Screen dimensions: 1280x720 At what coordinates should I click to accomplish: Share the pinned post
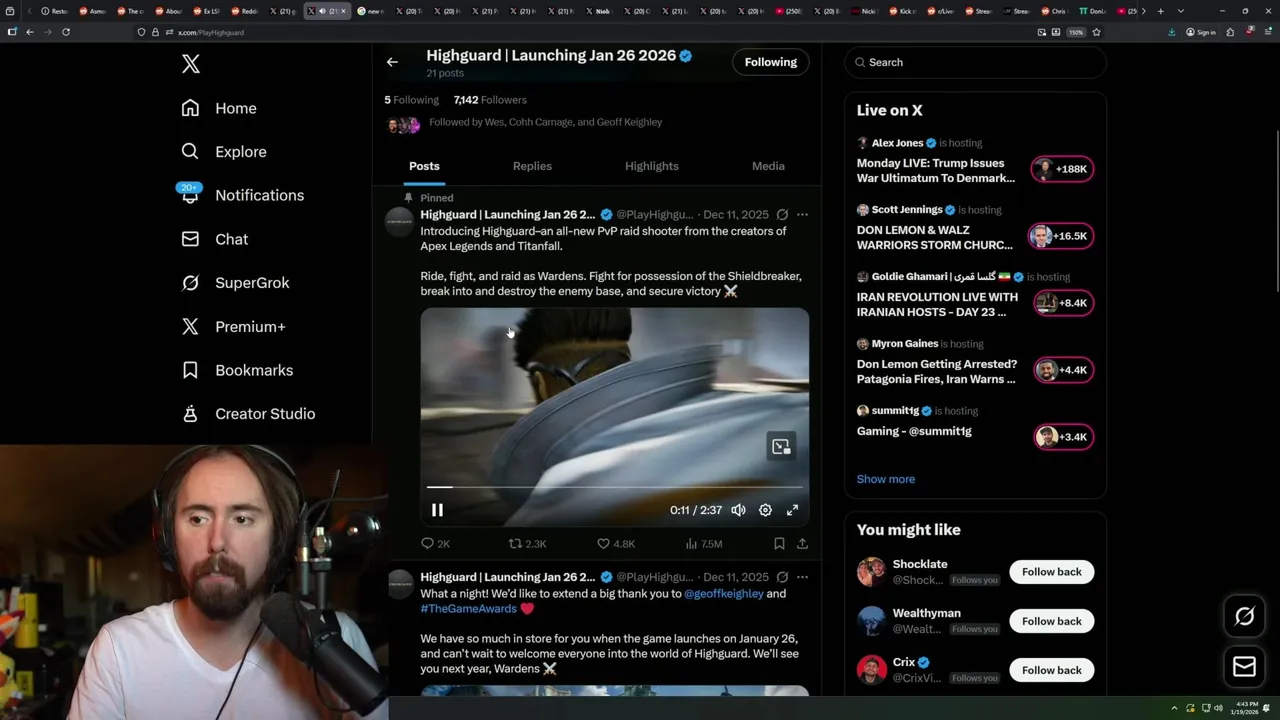coord(802,544)
